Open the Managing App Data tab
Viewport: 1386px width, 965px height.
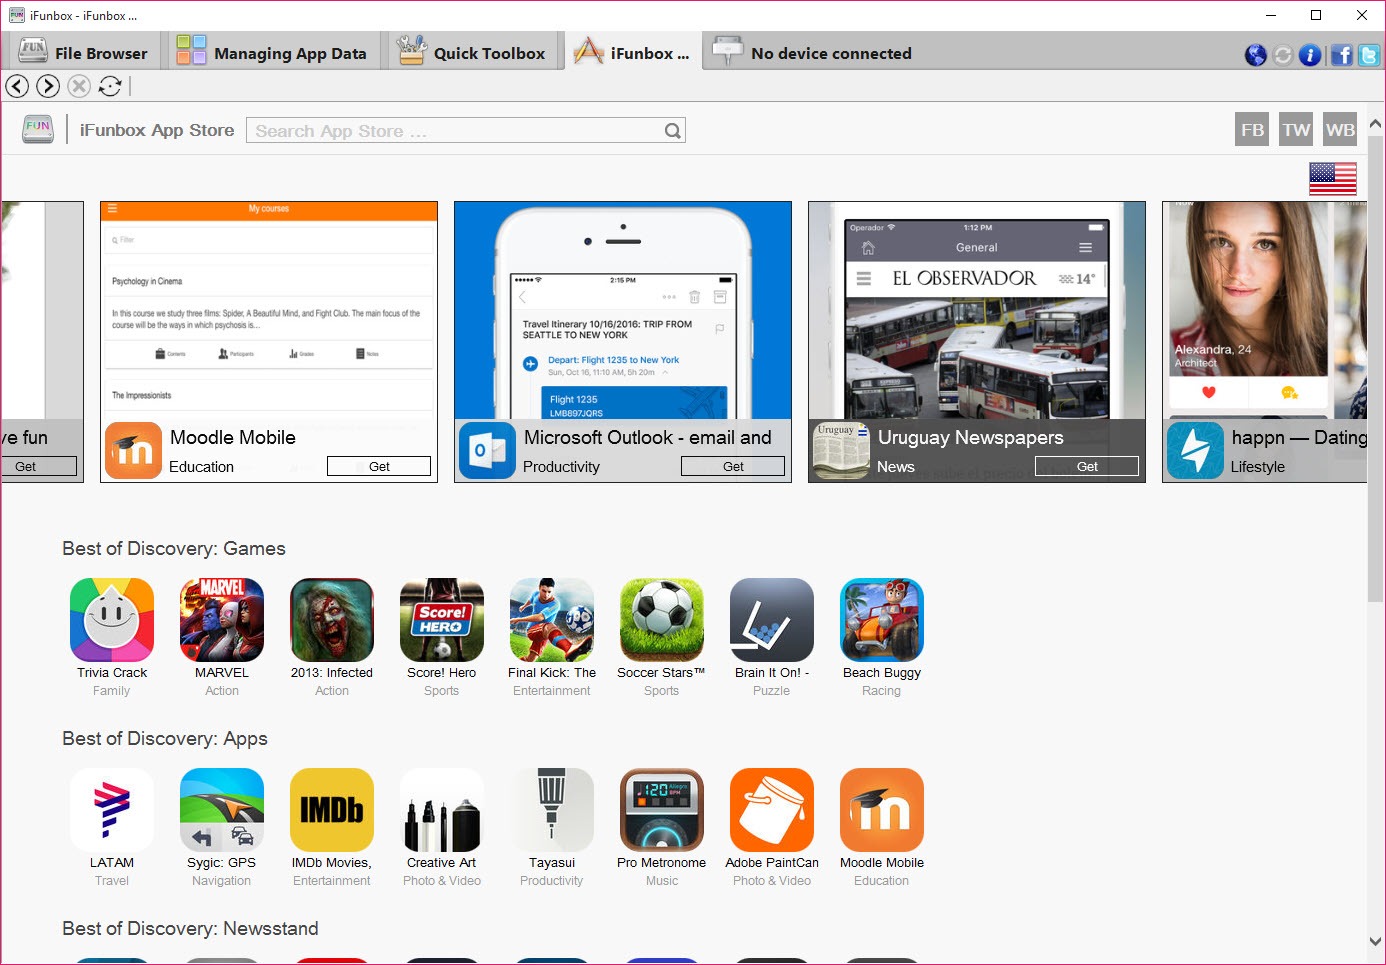272,53
